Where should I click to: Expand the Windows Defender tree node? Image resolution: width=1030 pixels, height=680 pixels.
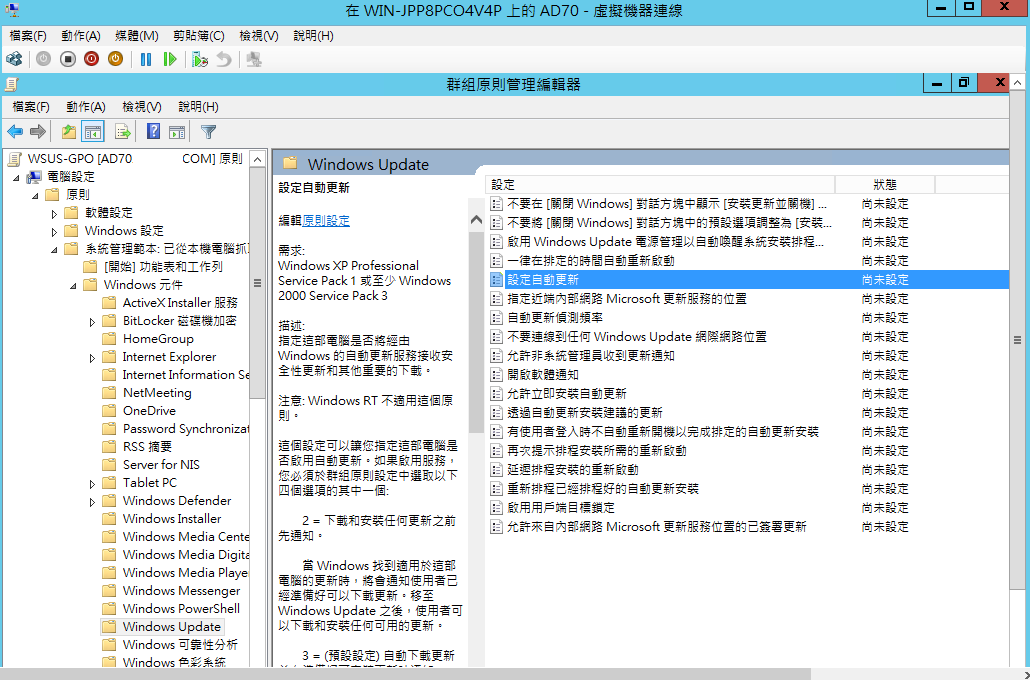point(92,502)
